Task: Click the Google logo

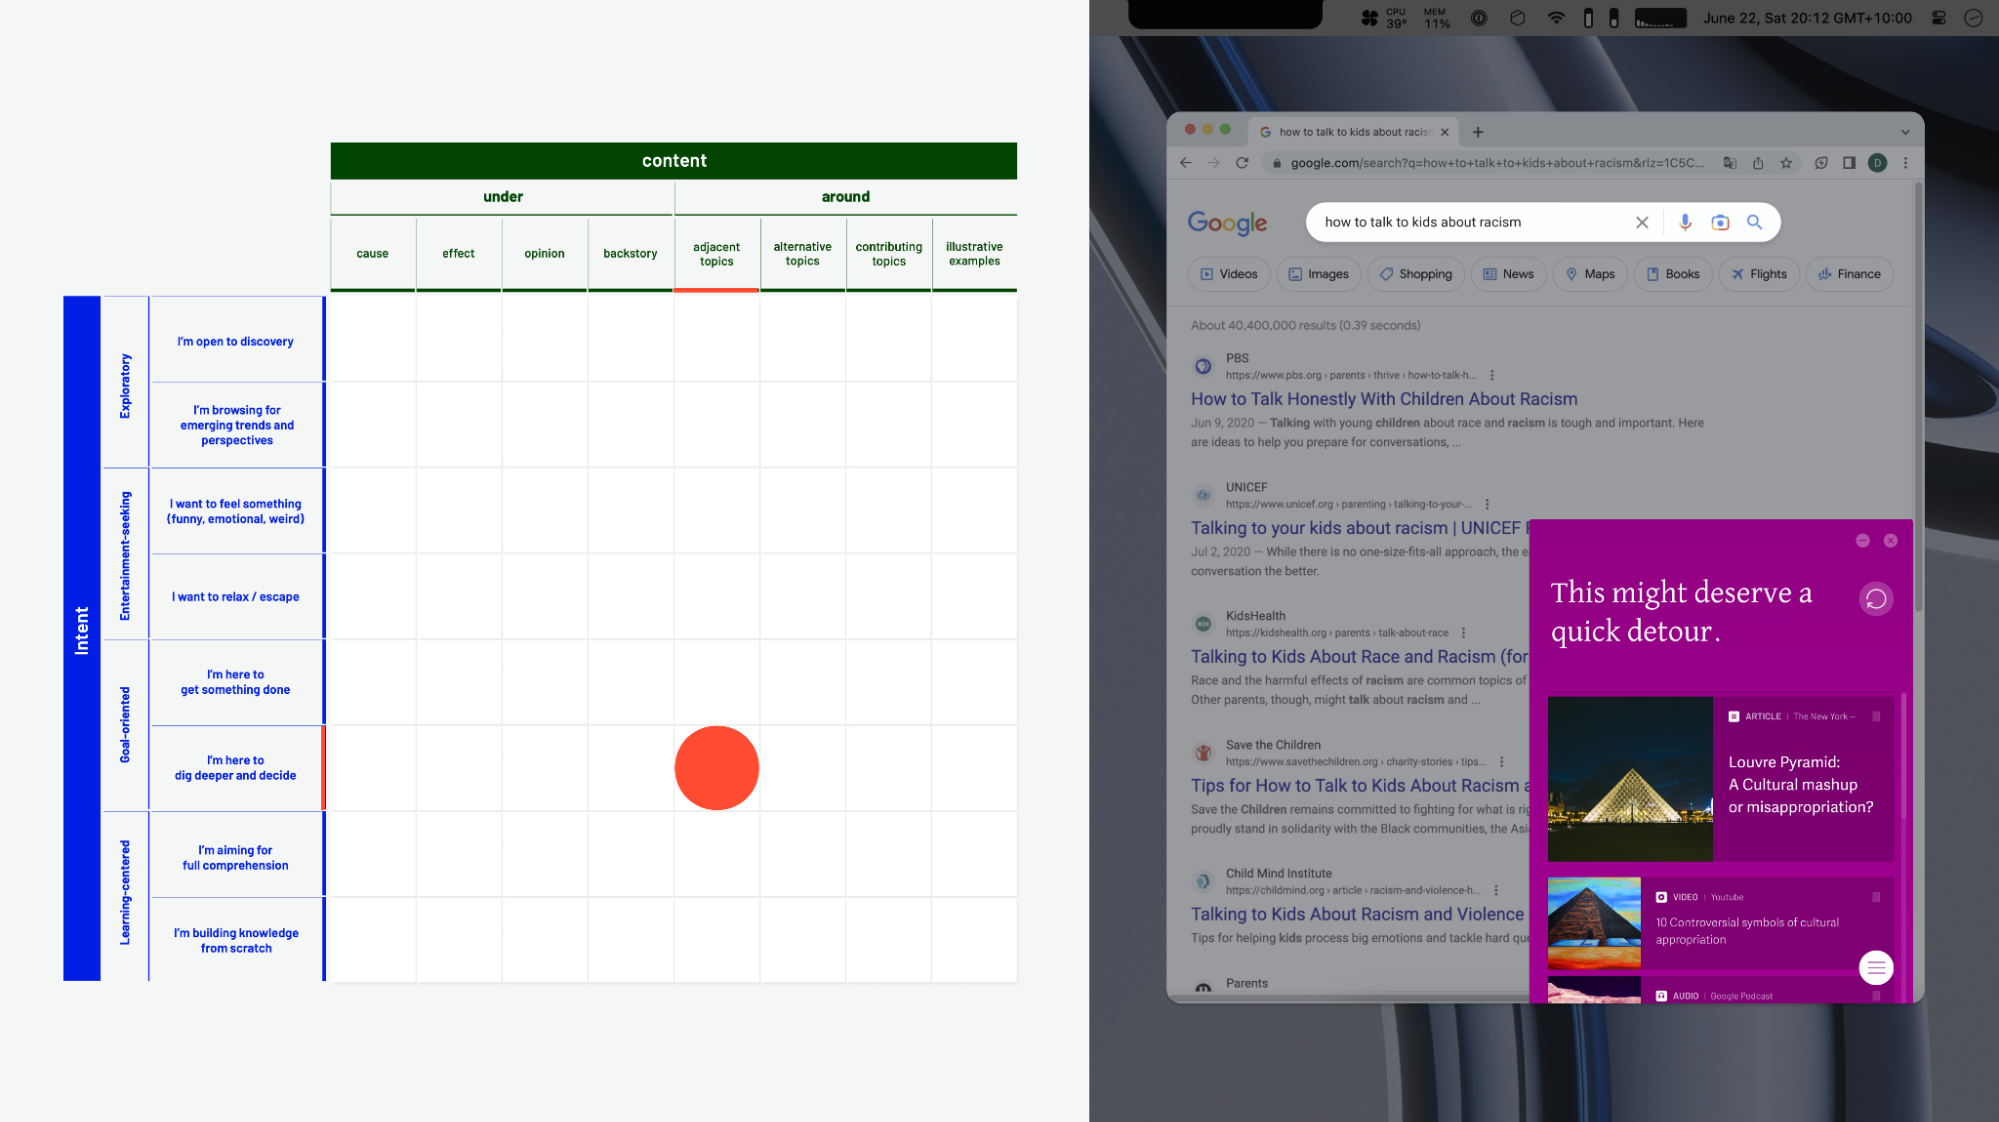Action: coord(1227,223)
